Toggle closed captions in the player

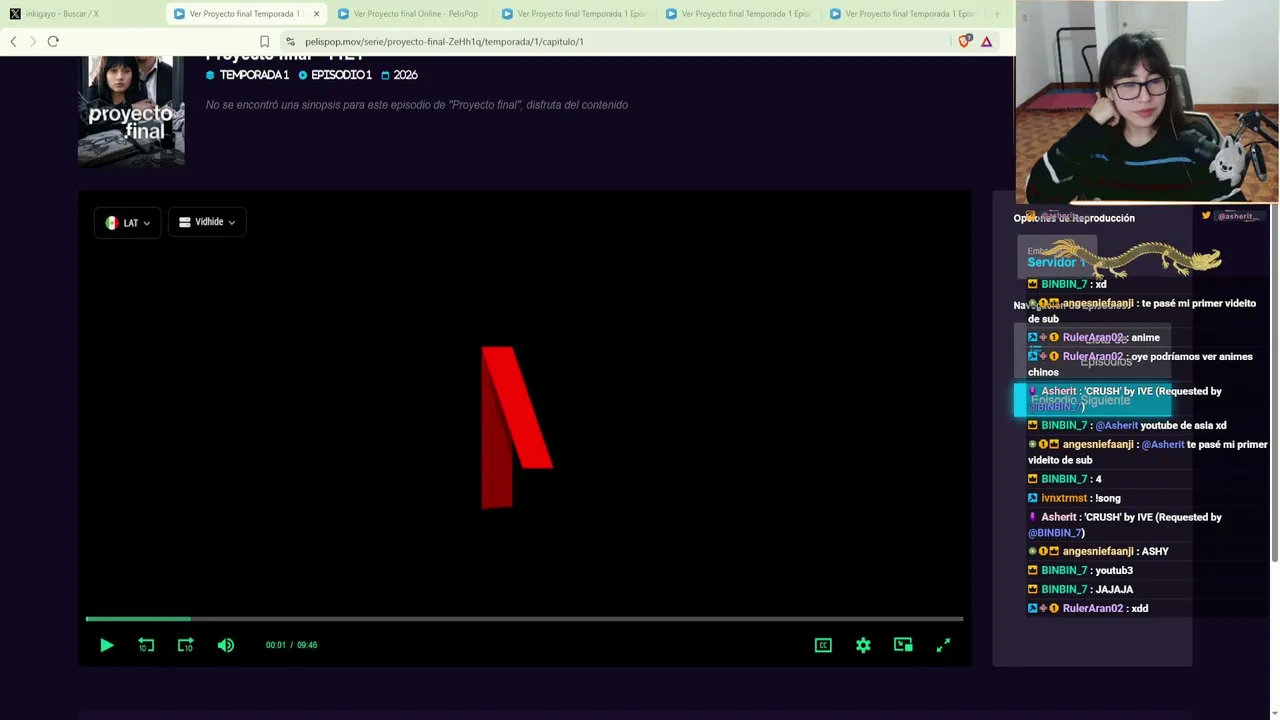823,645
